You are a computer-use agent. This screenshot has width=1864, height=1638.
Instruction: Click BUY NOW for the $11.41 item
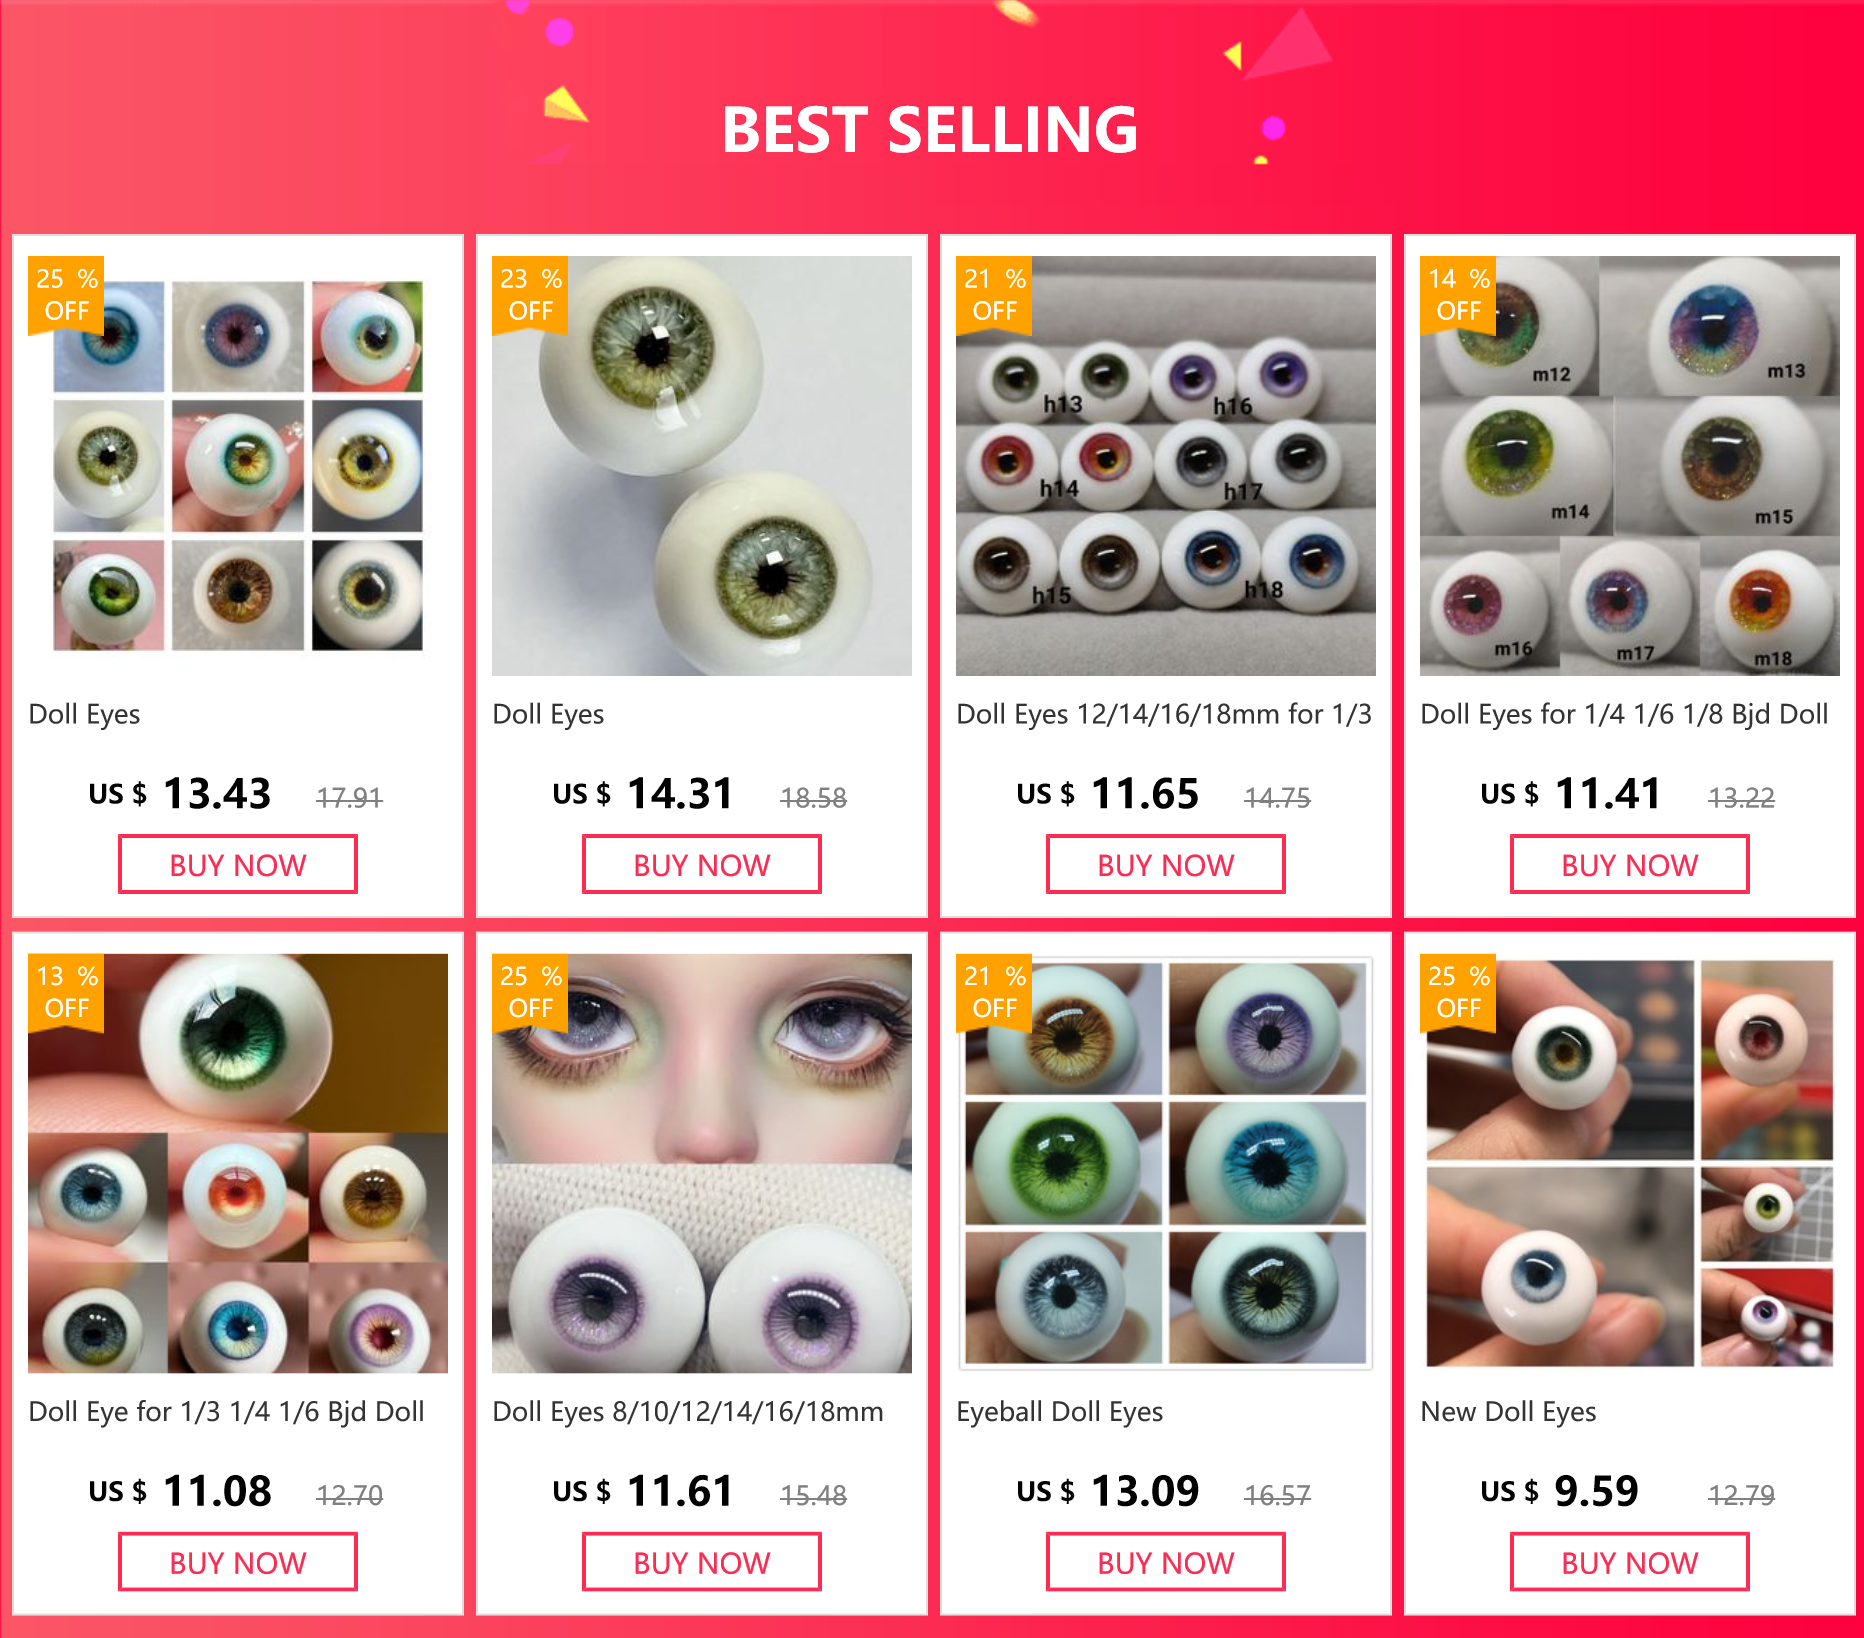coord(1630,865)
